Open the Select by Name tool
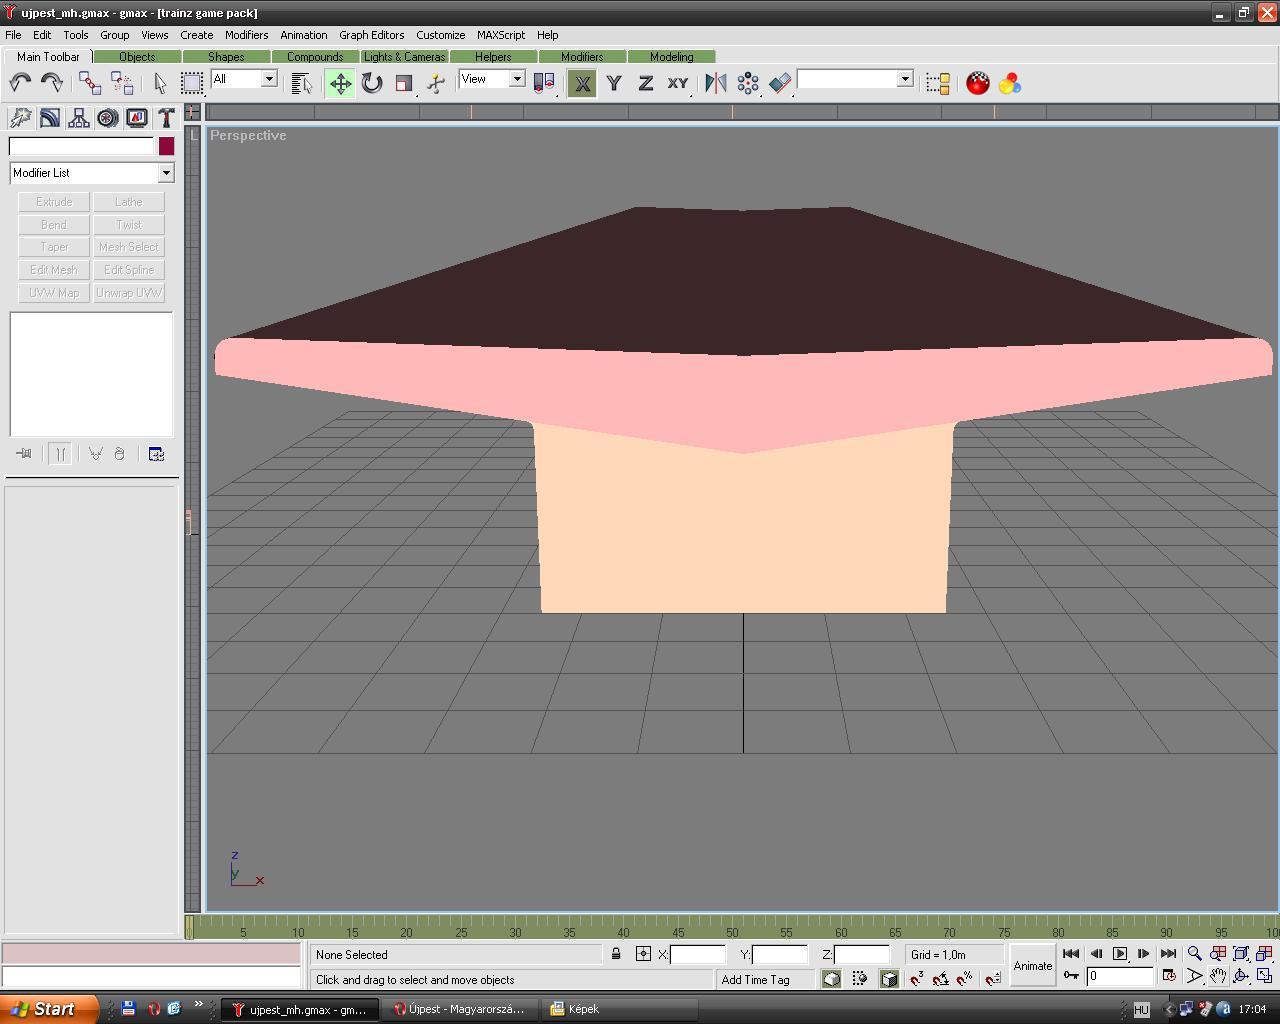 pos(302,84)
